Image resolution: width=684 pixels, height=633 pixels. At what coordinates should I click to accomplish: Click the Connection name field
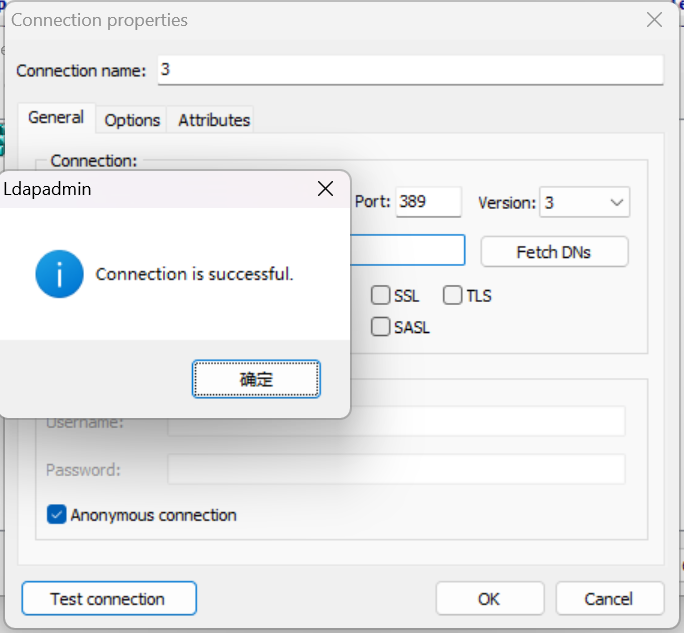(410, 70)
